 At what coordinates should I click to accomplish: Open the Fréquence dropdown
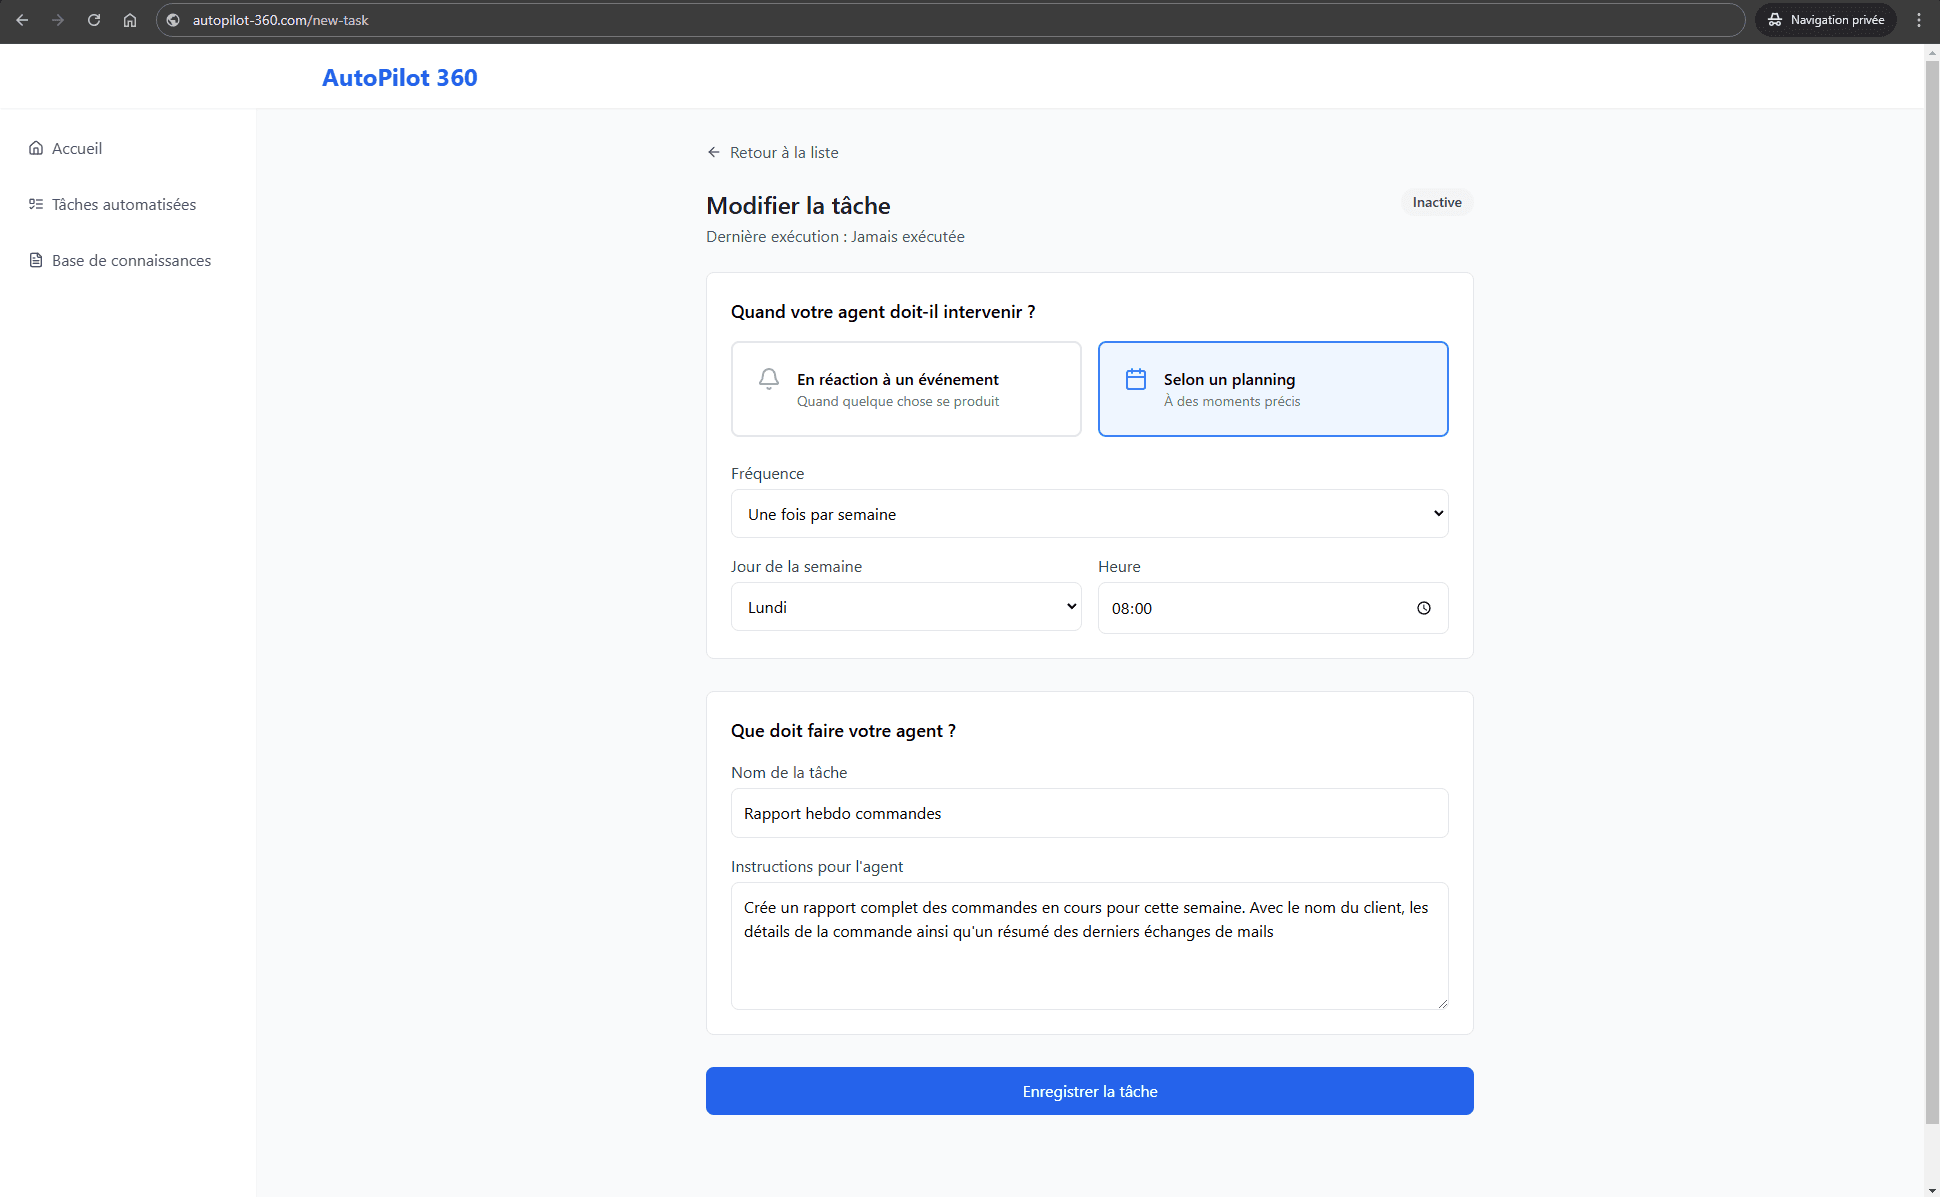coord(1089,513)
